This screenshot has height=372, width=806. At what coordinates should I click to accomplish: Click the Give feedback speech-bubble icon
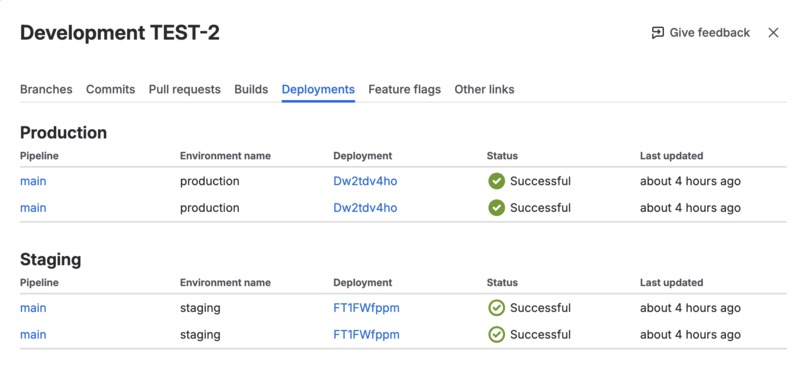(657, 33)
